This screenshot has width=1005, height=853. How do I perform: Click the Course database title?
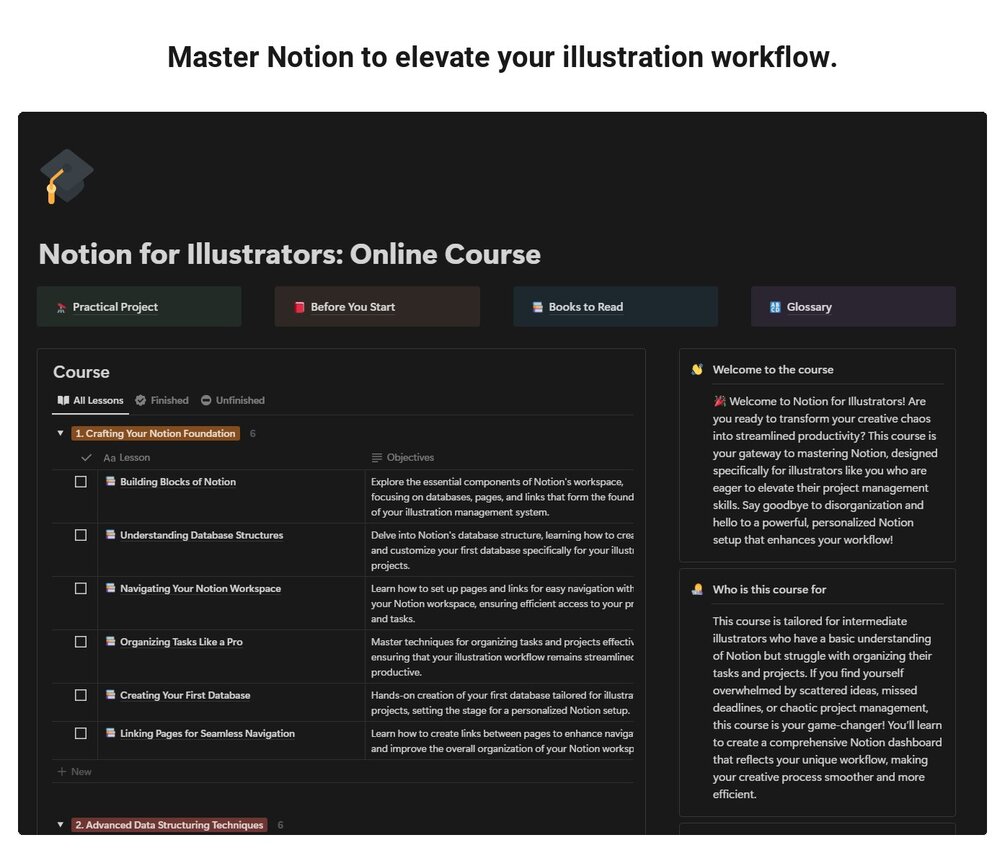[x=81, y=372]
